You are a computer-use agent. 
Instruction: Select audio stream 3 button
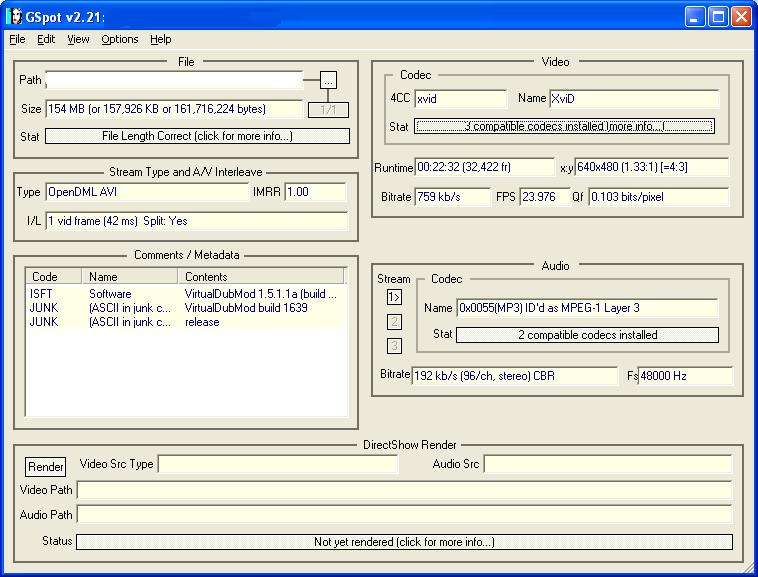pyautogui.click(x=394, y=346)
